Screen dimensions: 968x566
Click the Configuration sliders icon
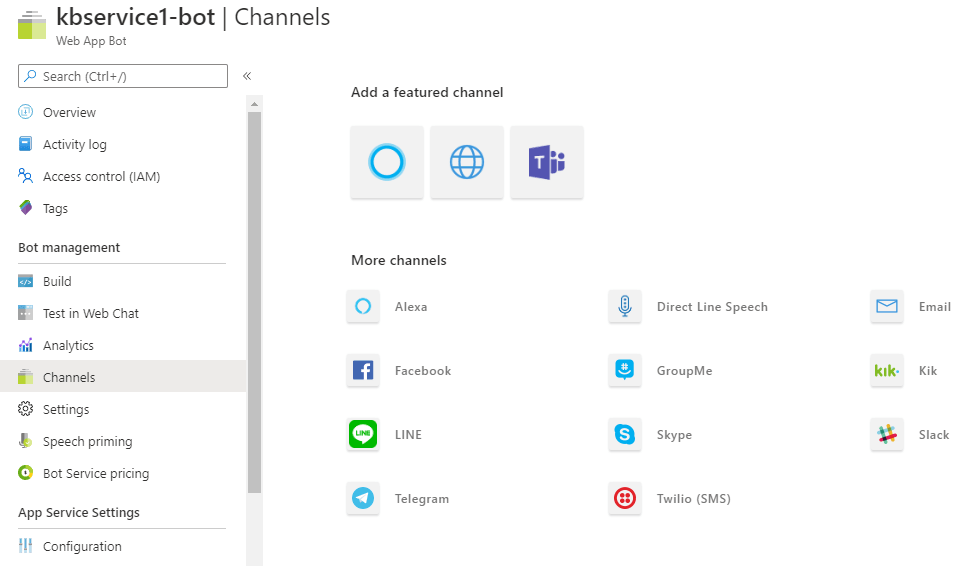25,546
